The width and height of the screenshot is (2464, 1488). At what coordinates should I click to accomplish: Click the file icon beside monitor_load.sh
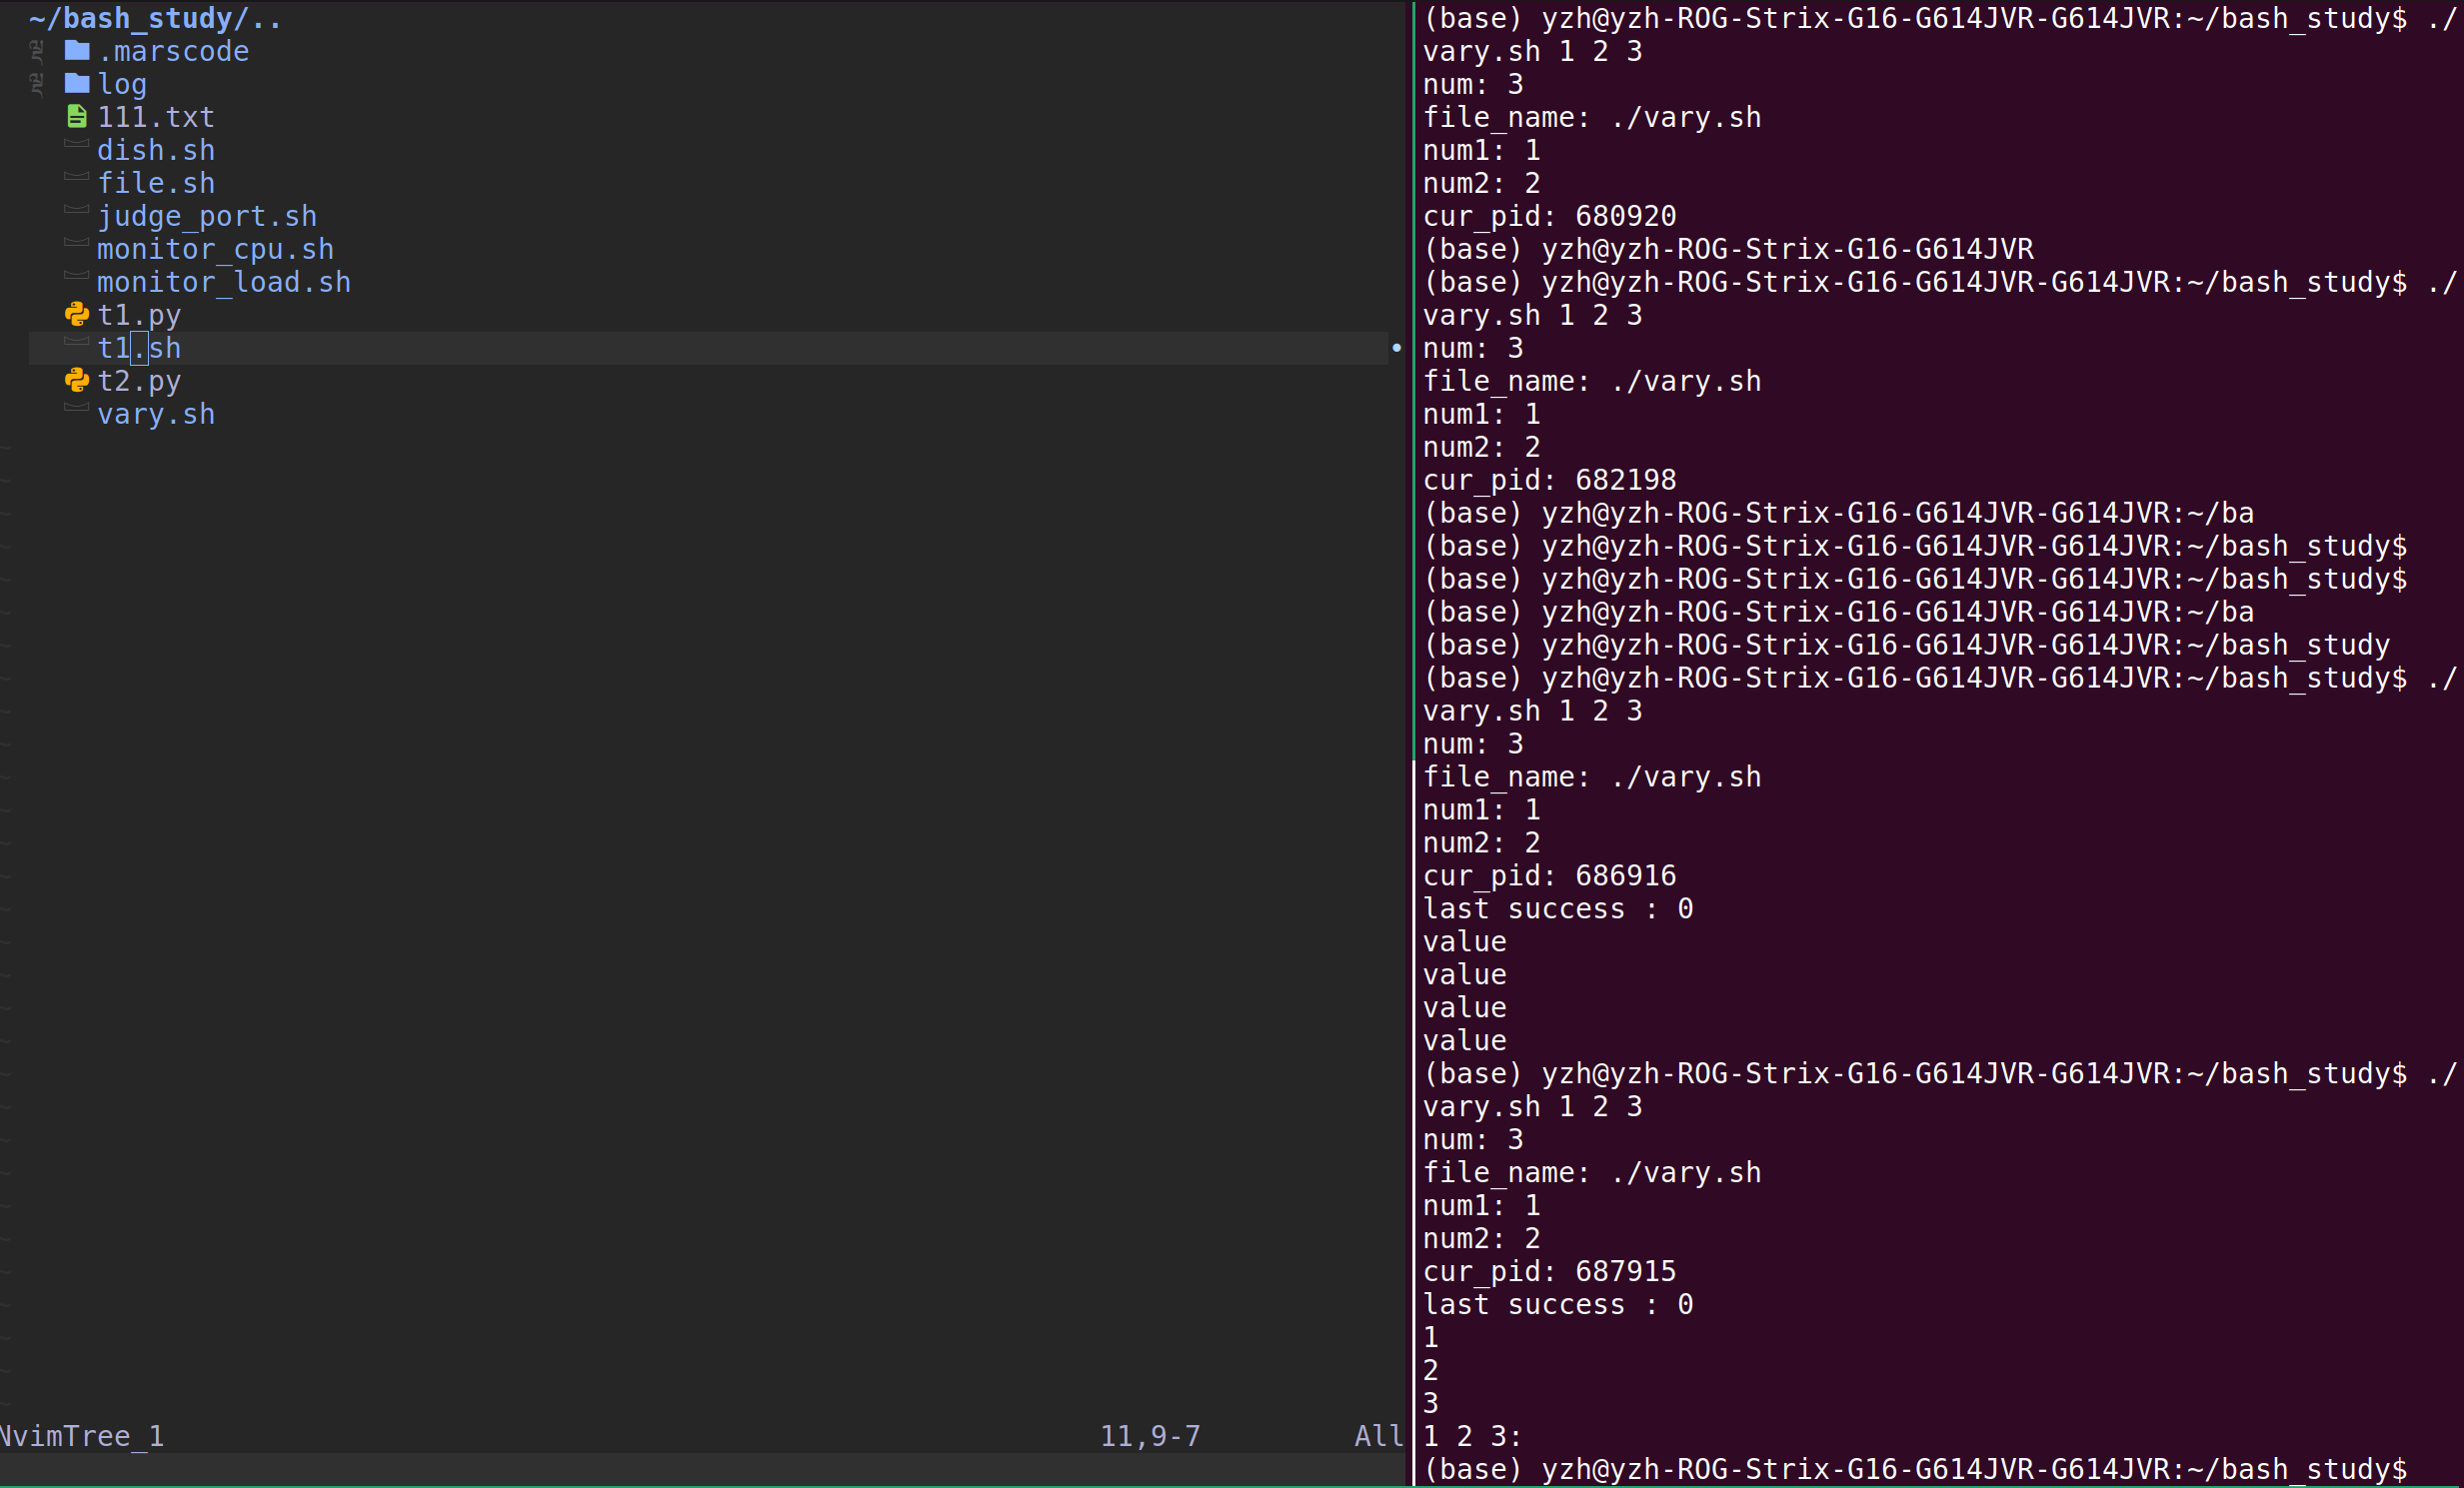[77, 277]
